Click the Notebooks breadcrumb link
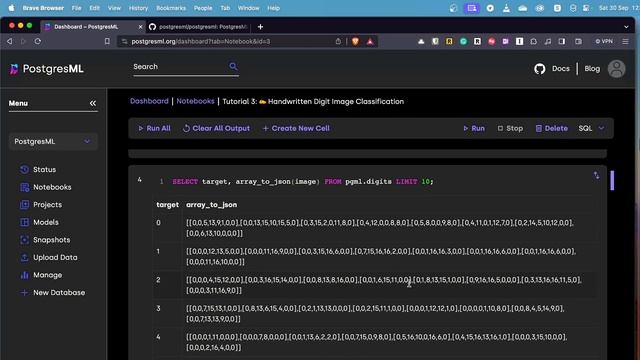The image size is (640, 360). pos(195,101)
